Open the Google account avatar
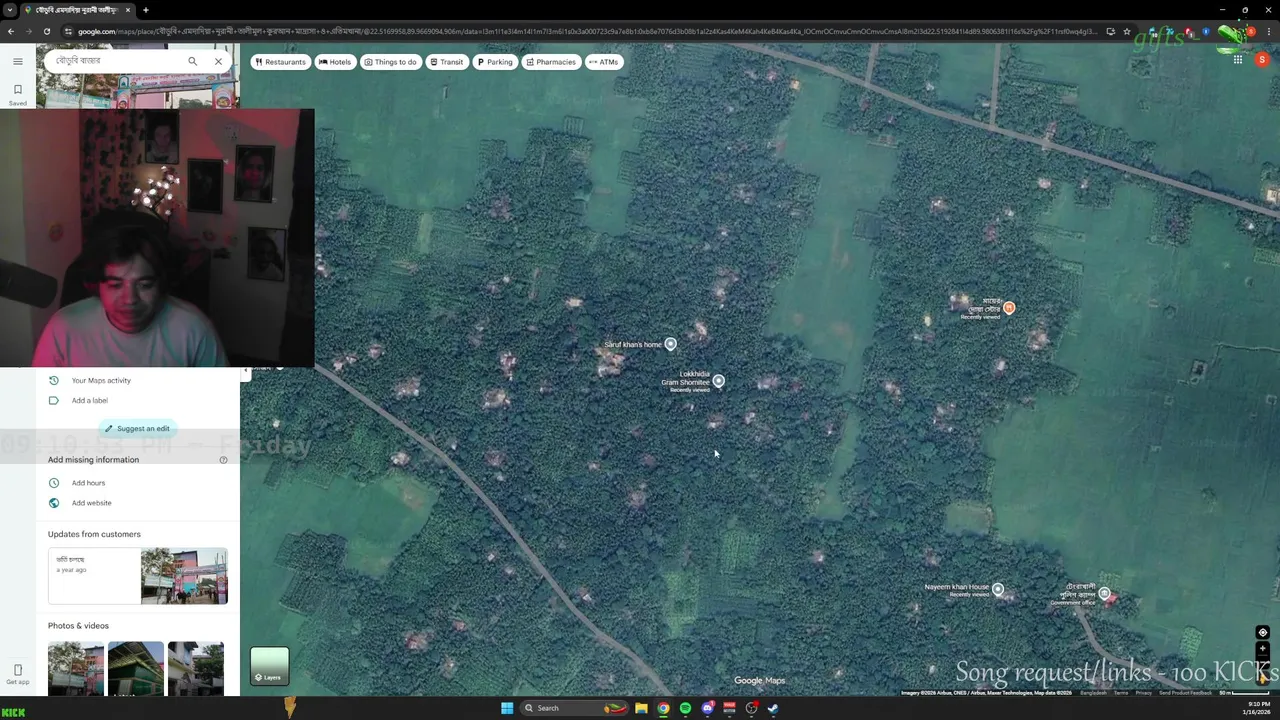The height and width of the screenshot is (720, 1280). tap(1262, 60)
